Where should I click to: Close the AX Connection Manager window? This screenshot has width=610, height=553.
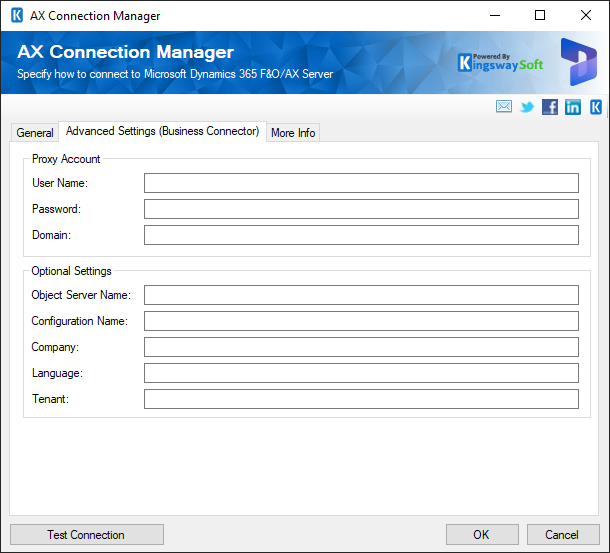[585, 16]
